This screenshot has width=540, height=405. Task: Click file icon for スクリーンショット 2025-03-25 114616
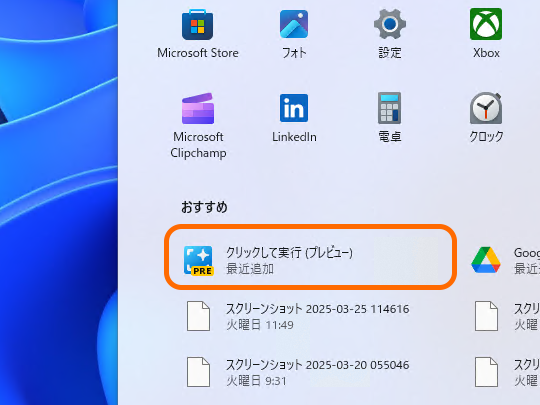198,316
